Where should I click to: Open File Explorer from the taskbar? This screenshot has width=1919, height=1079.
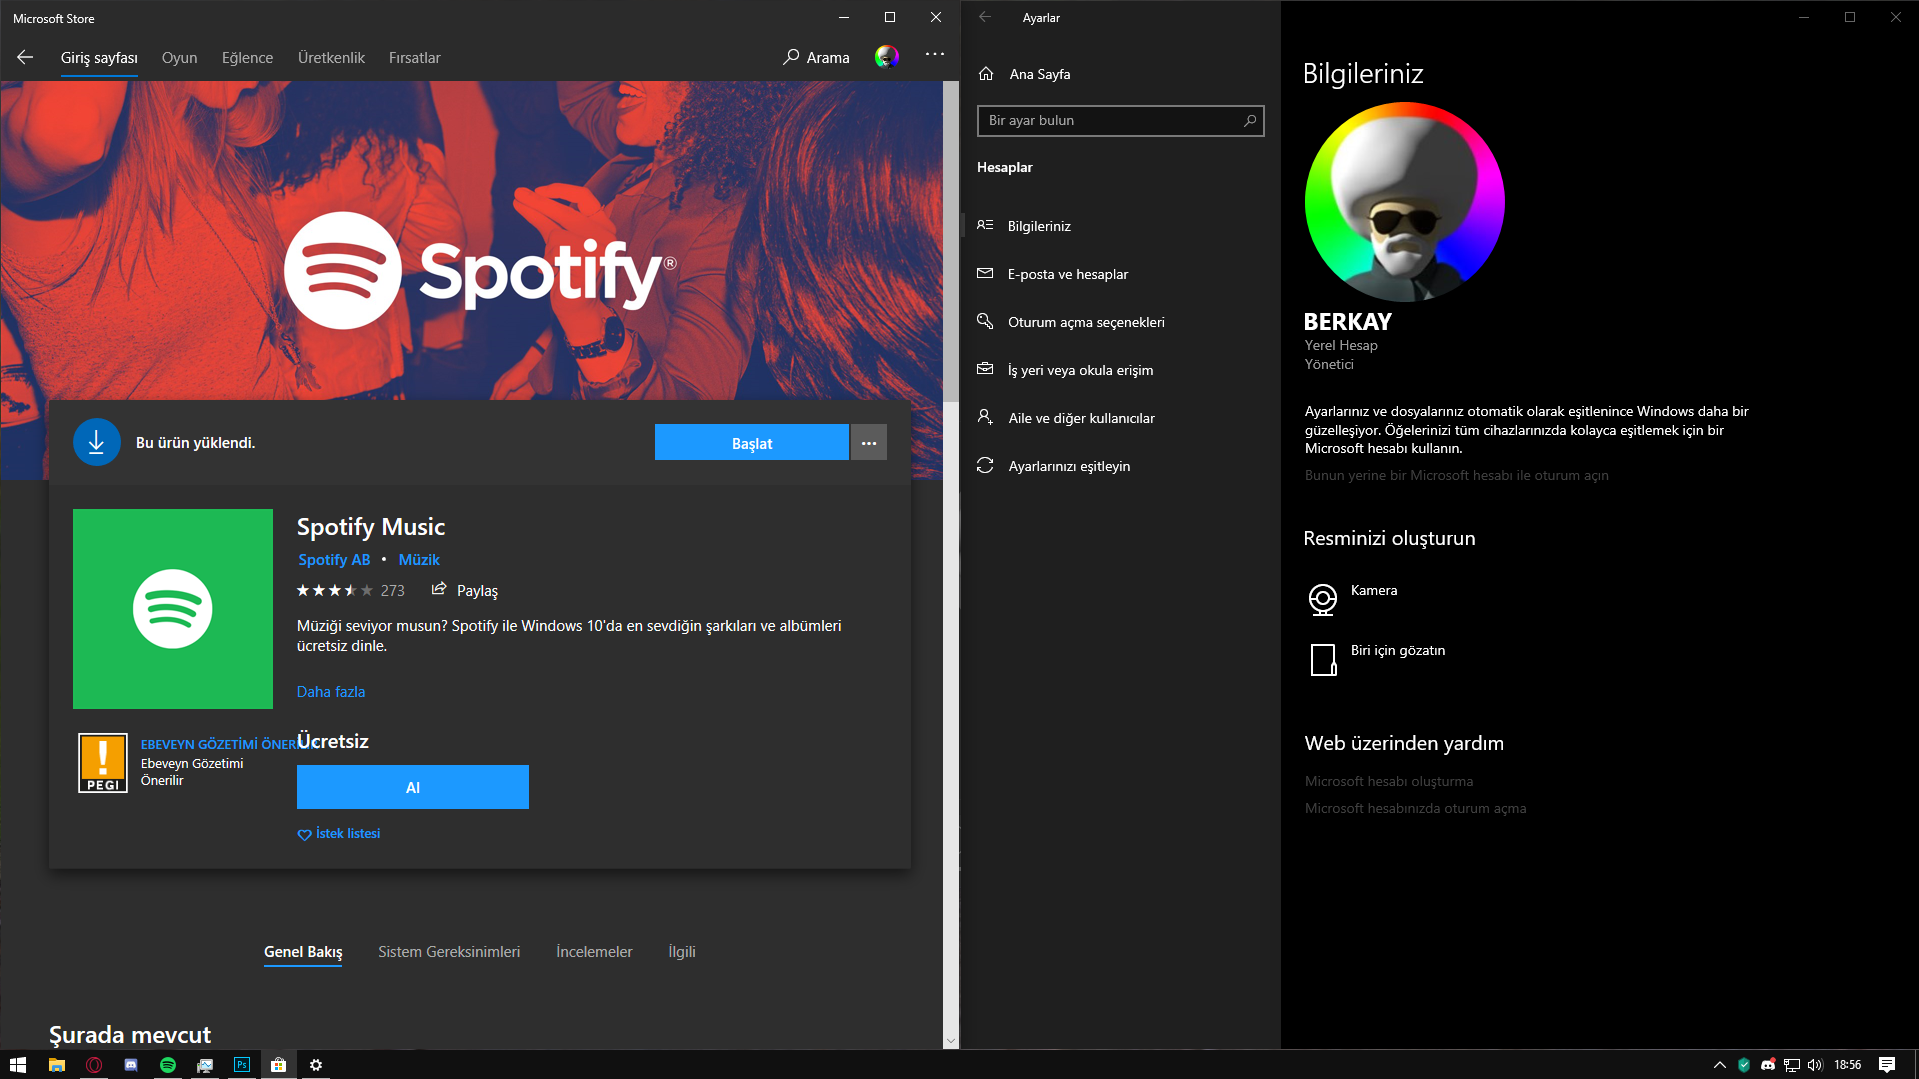click(x=57, y=1065)
